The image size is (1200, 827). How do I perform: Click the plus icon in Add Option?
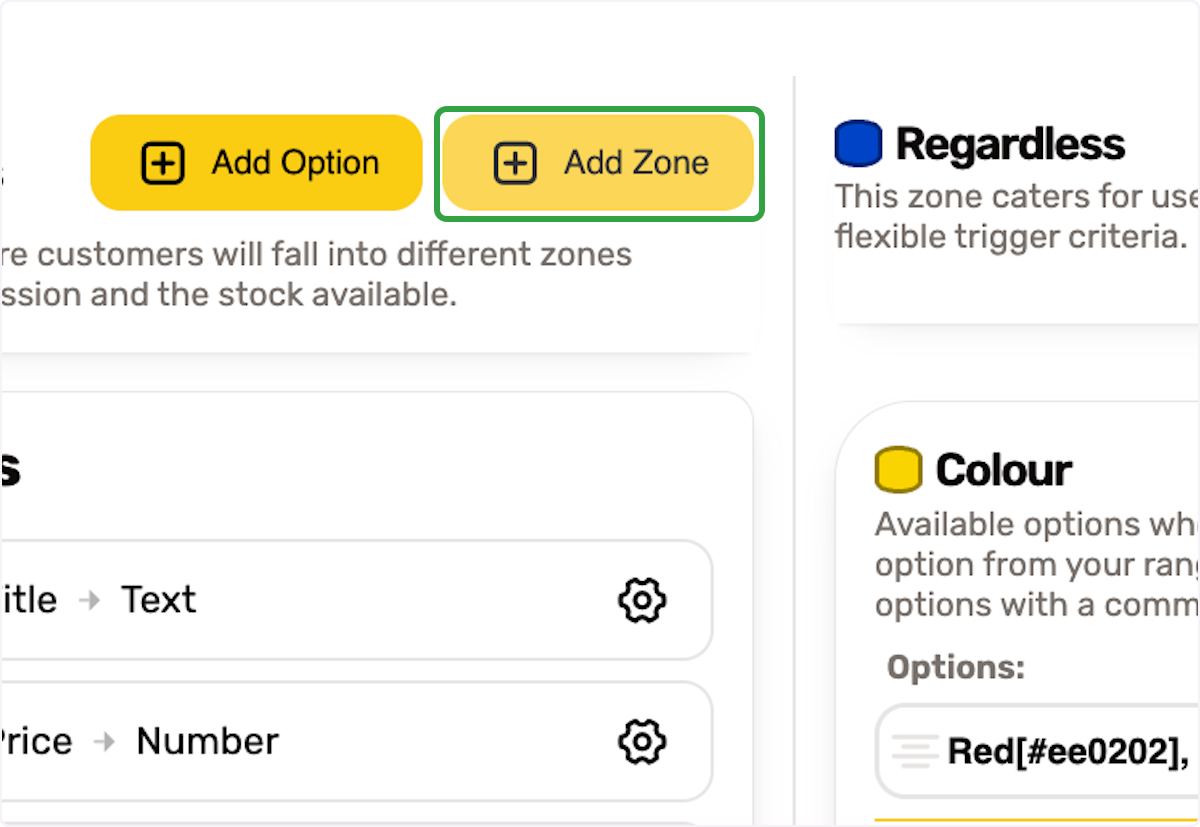coord(162,163)
